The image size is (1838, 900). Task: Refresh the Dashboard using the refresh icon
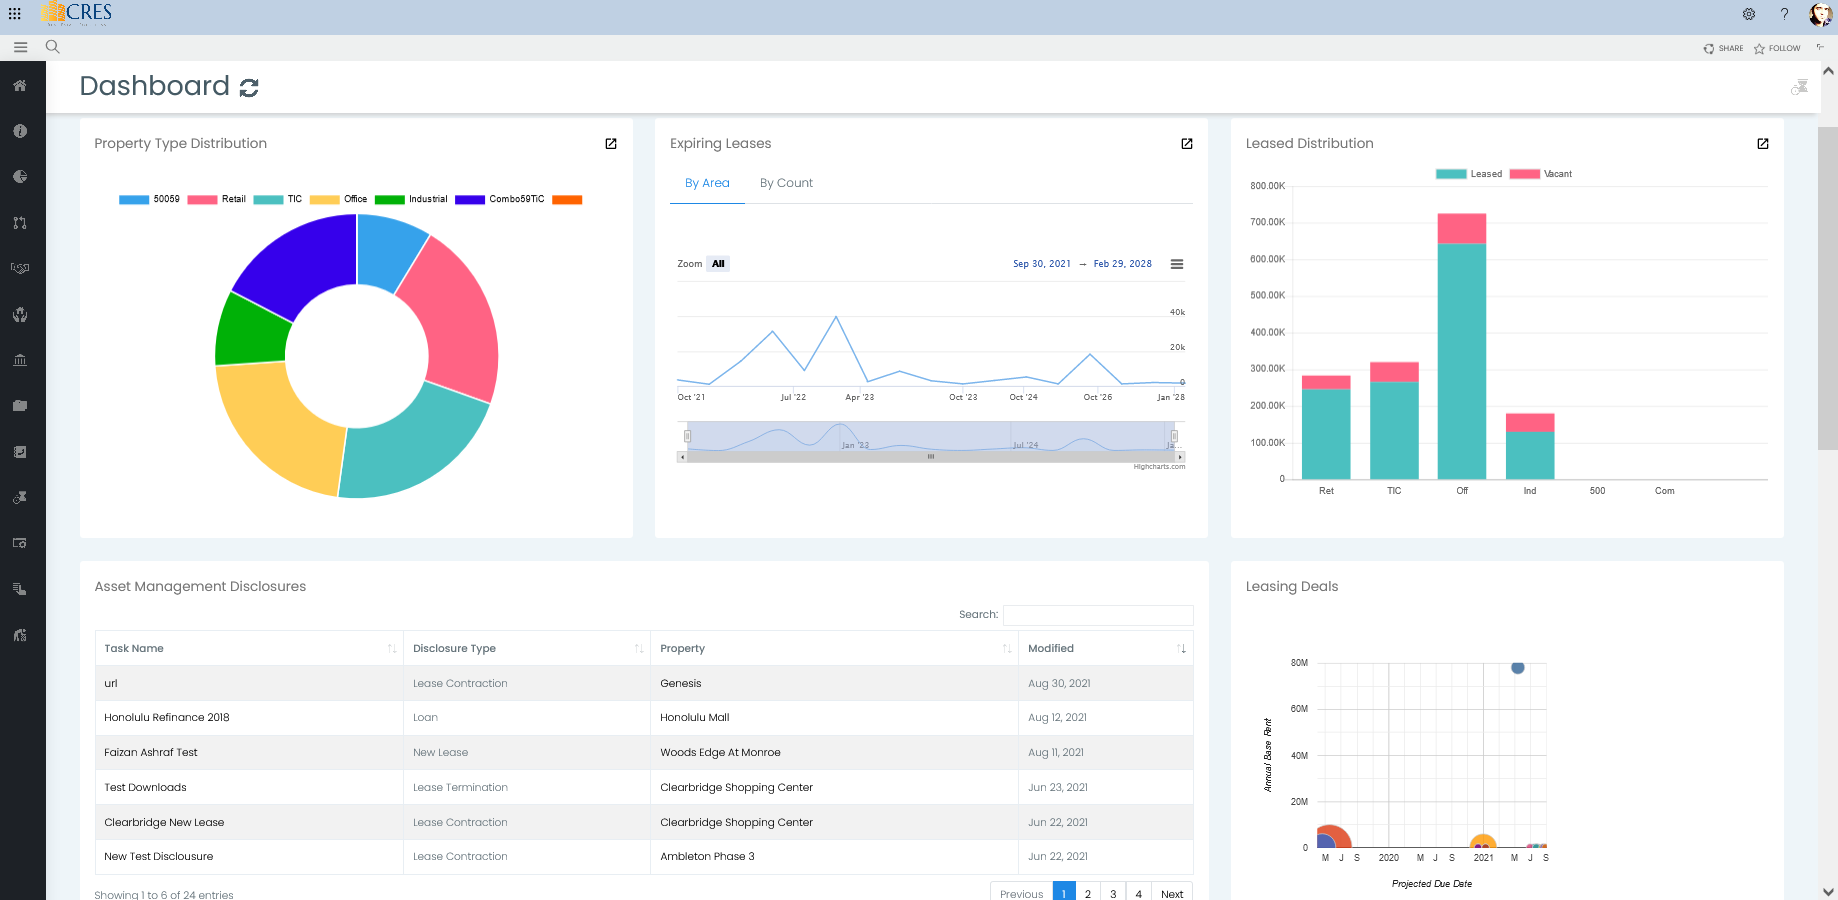[248, 87]
